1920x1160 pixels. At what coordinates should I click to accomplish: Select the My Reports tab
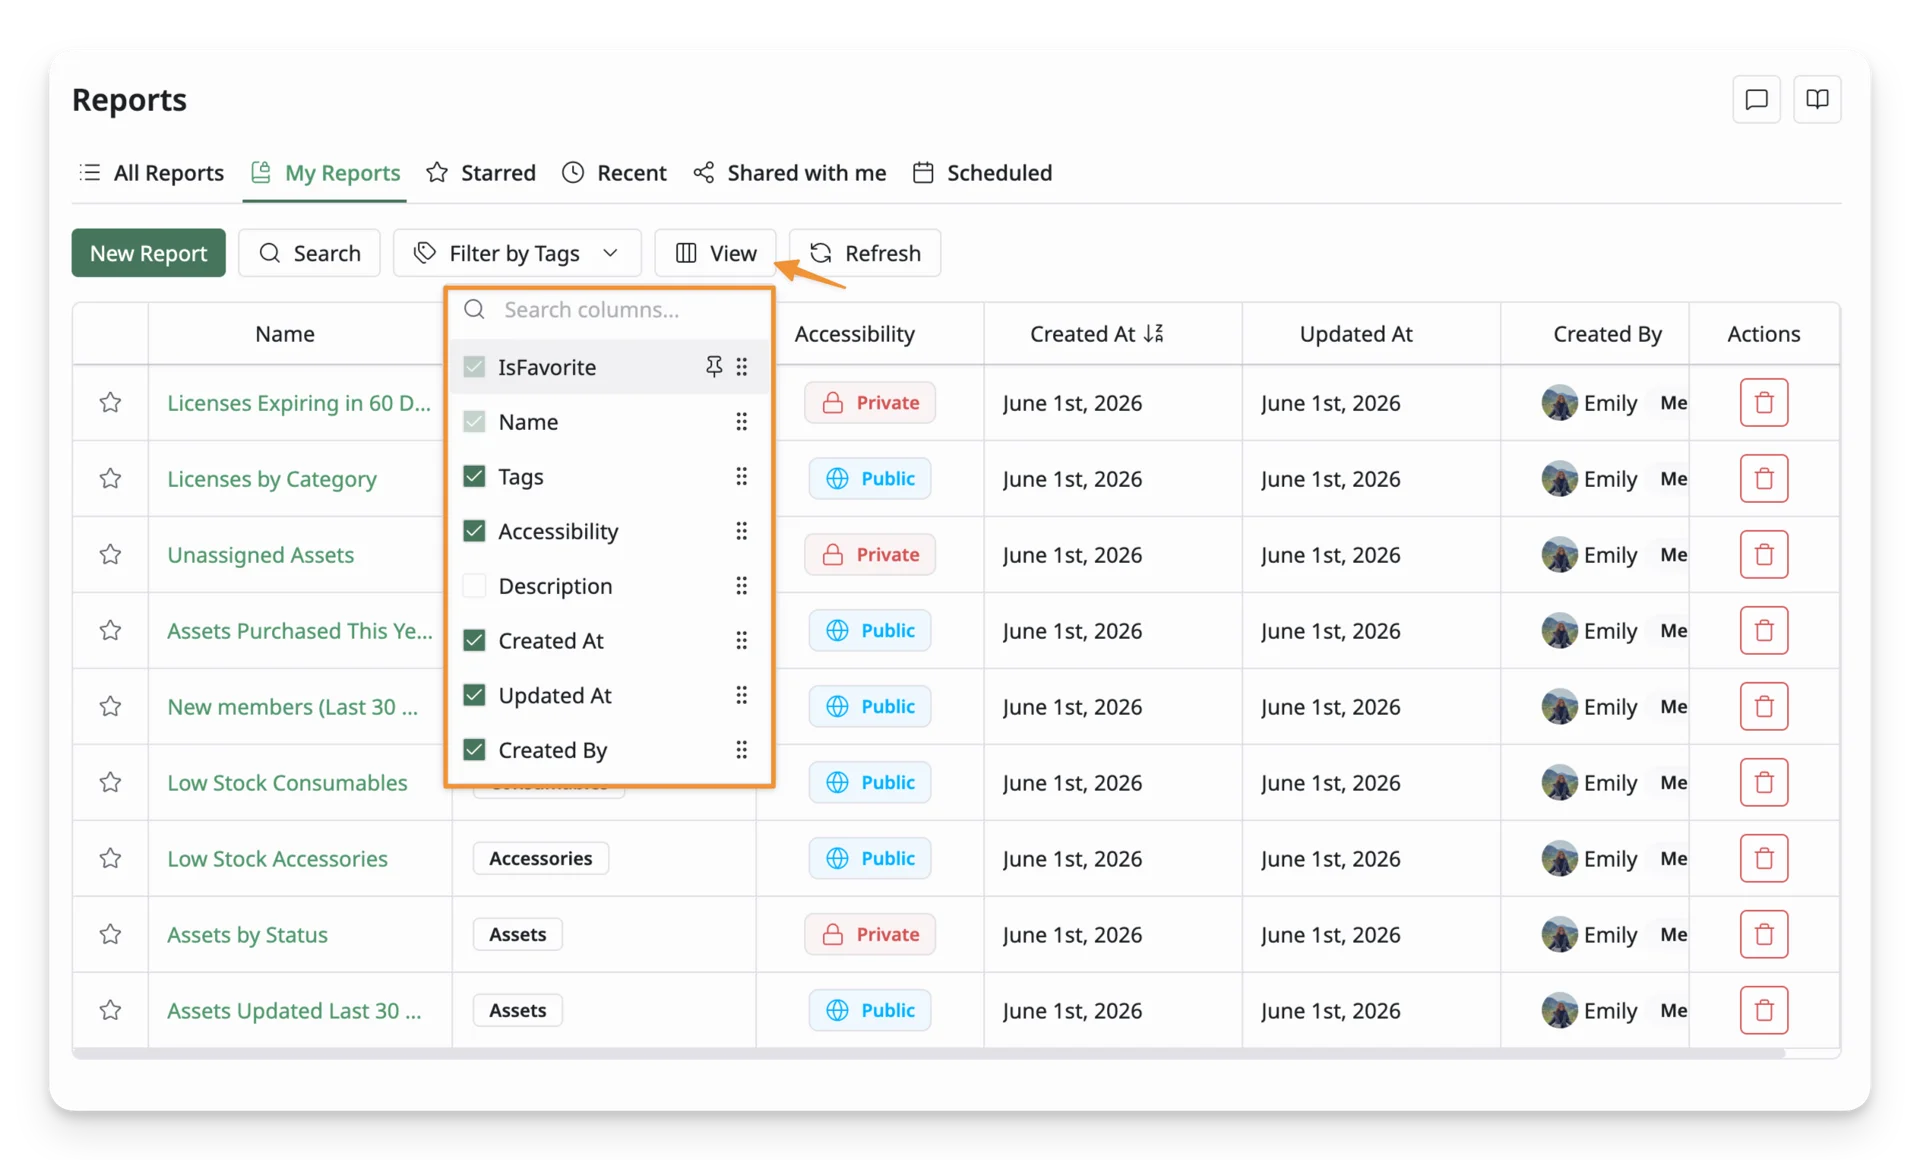pos(325,172)
